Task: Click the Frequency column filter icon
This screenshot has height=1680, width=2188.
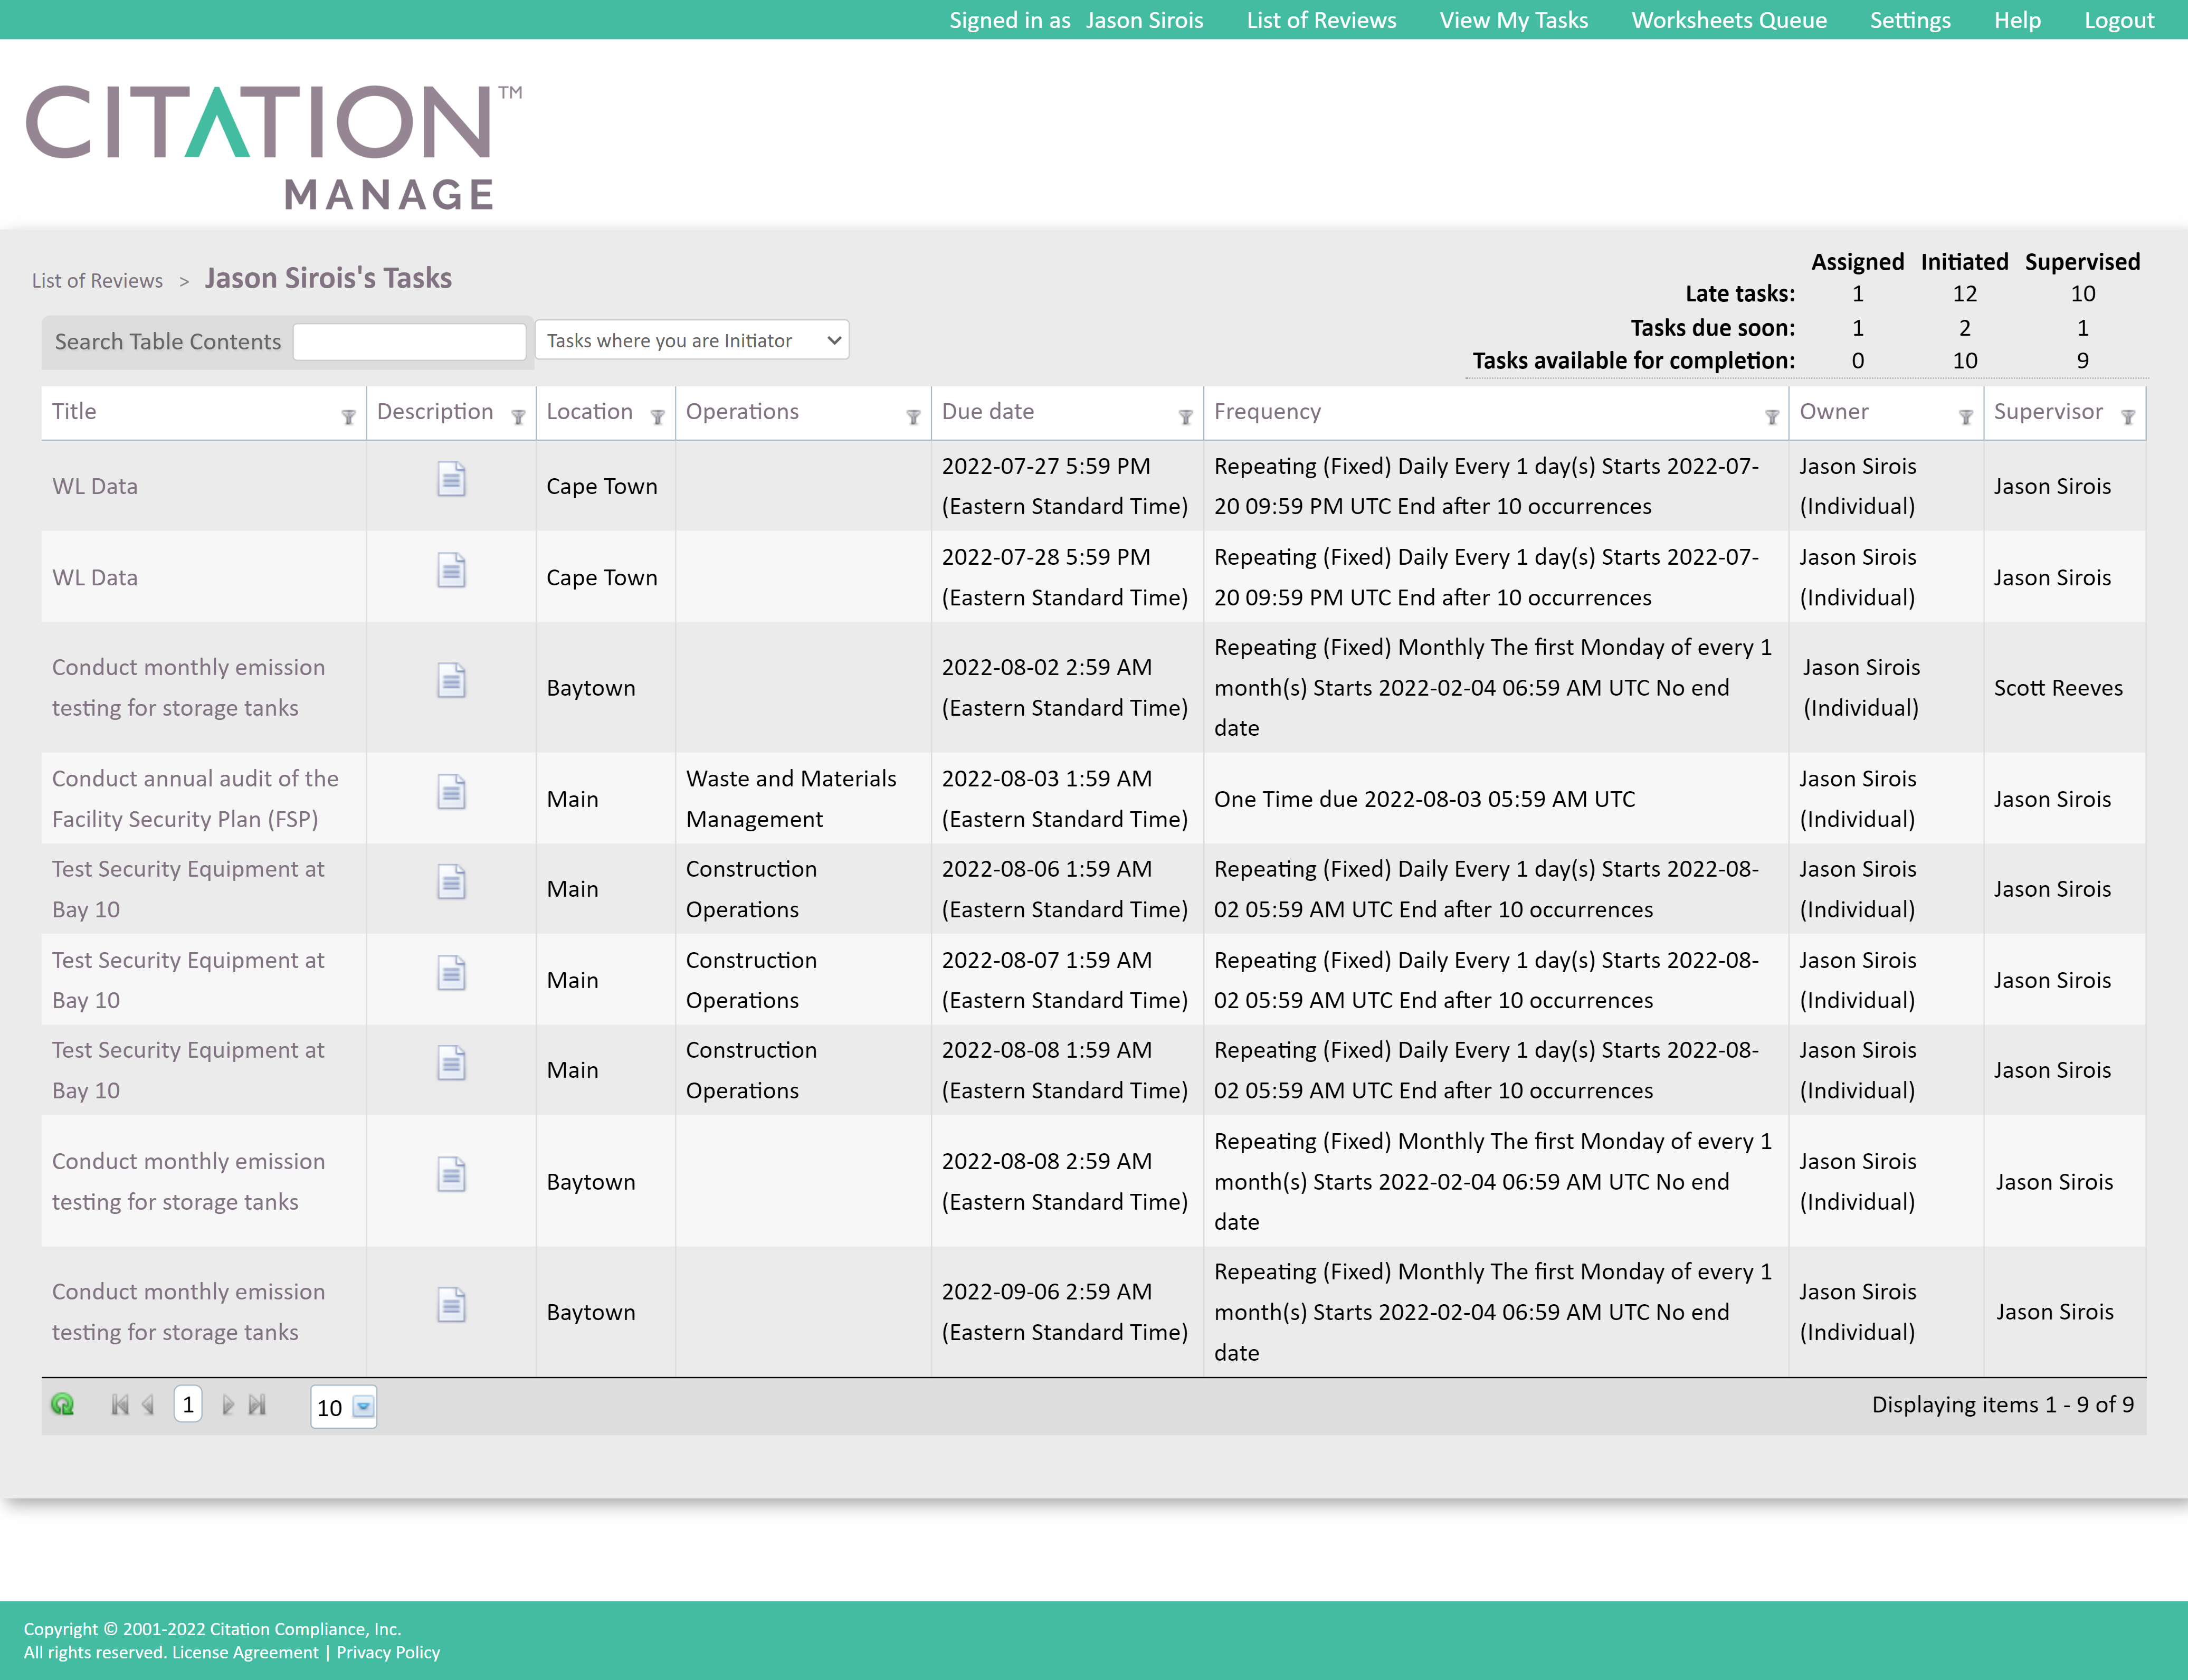Action: 1771,417
